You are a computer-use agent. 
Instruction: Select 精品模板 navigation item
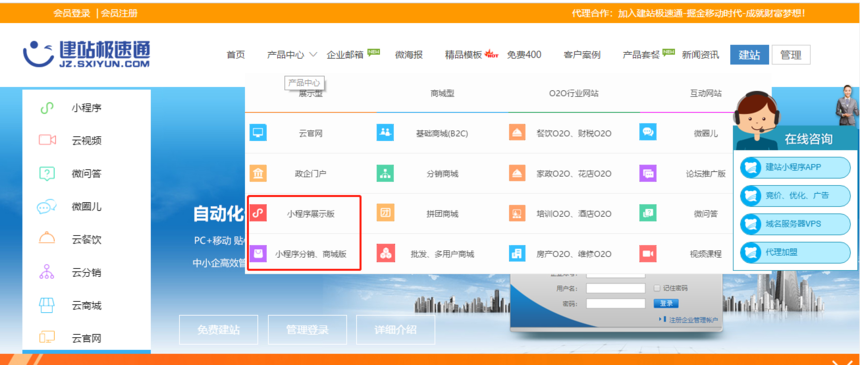point(463,54)
